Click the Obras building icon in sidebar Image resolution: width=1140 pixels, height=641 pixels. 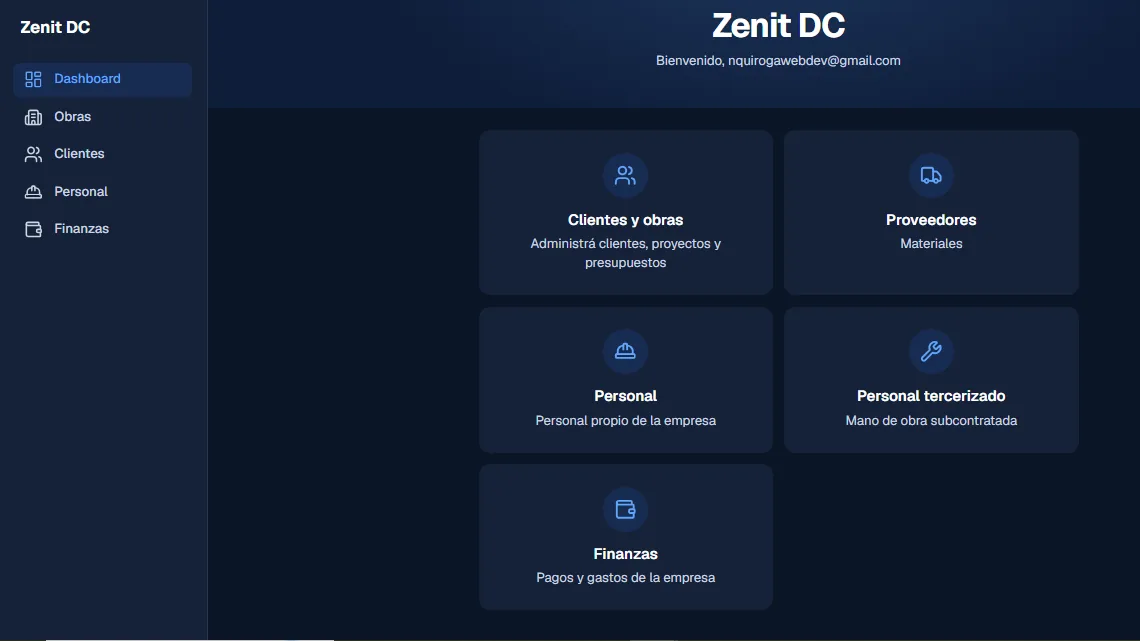[x=33, y=117]
